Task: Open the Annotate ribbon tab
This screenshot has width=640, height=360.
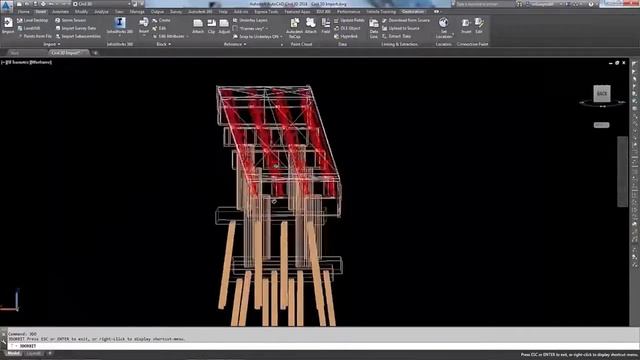Action: tap(60, 12)
